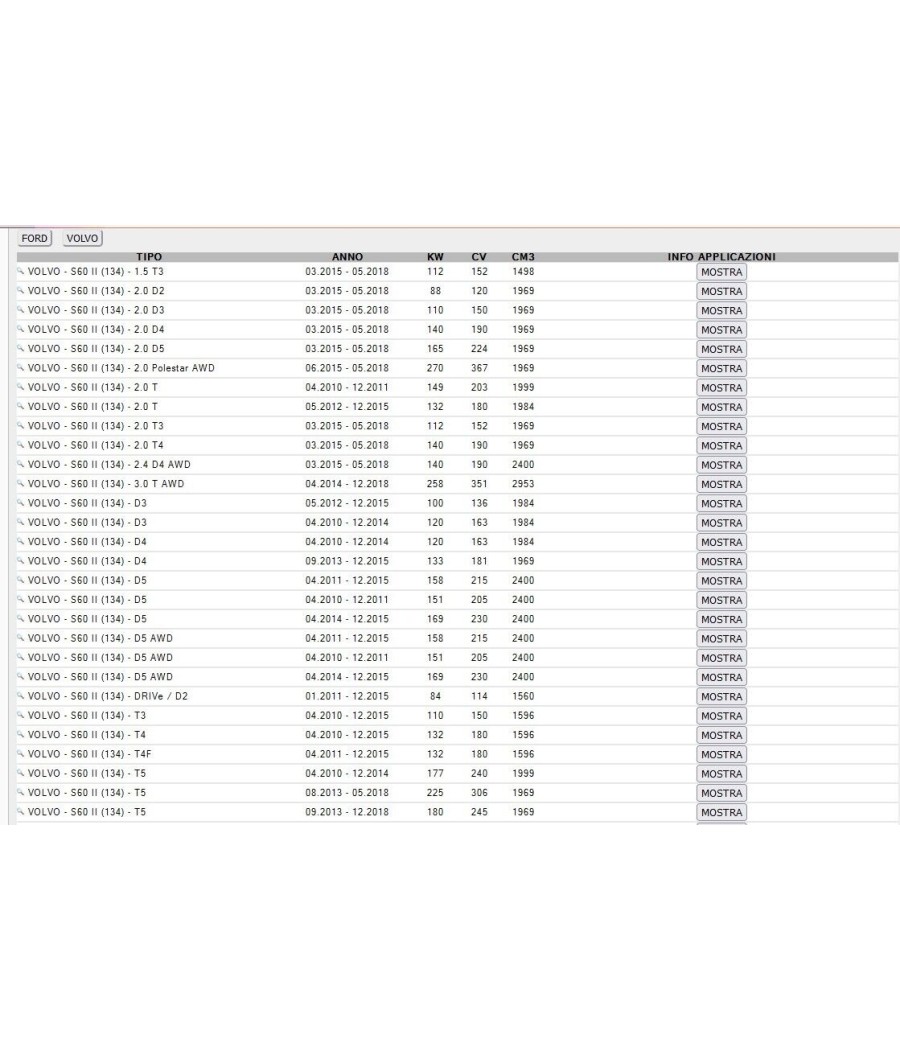
Task: Click date '06.2015 - 05.2018' in Polestar row
Action: (x=347, y=368)
